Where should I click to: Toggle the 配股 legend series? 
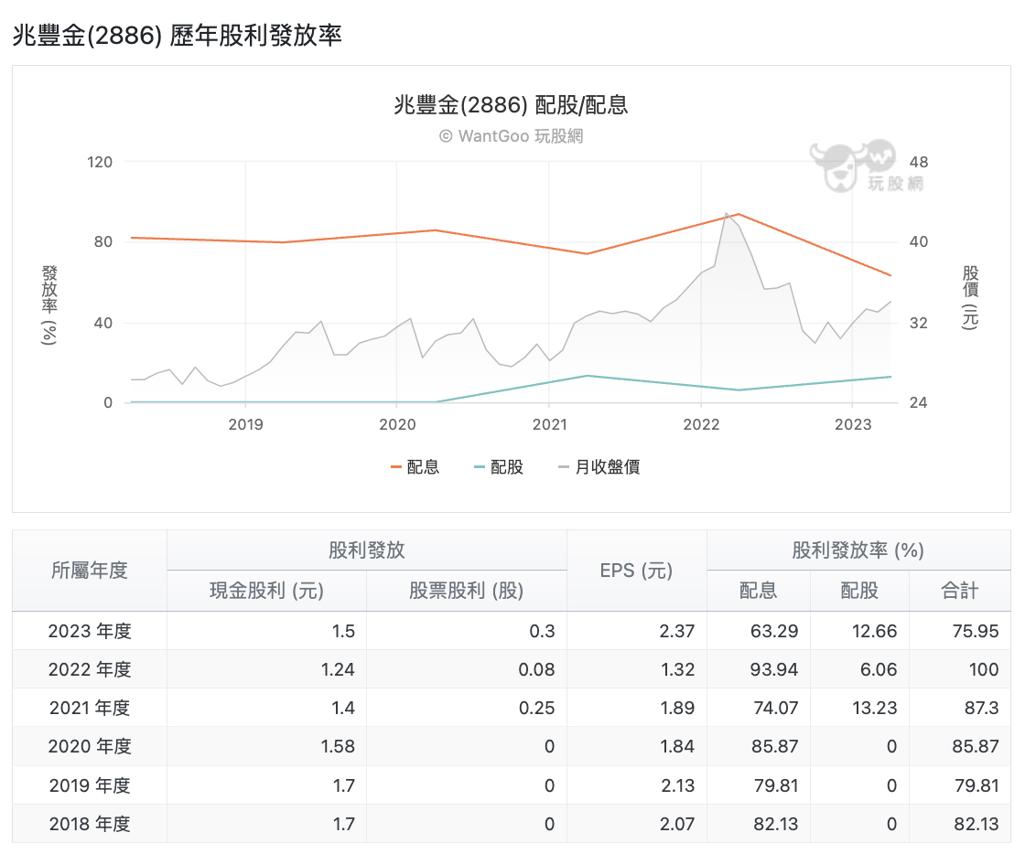click(497, 467)
